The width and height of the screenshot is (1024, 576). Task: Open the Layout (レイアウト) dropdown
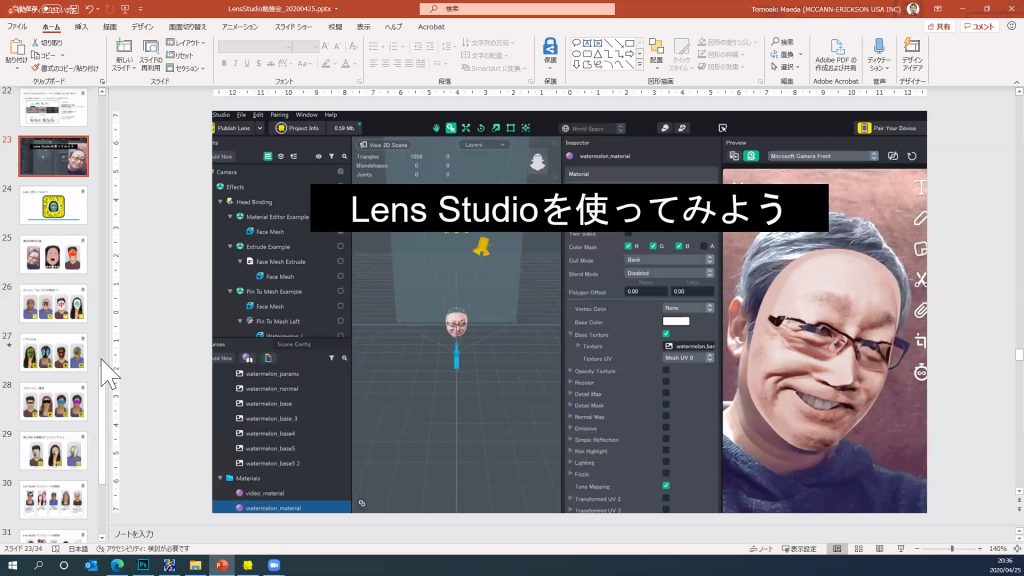[x=185, y=42]
